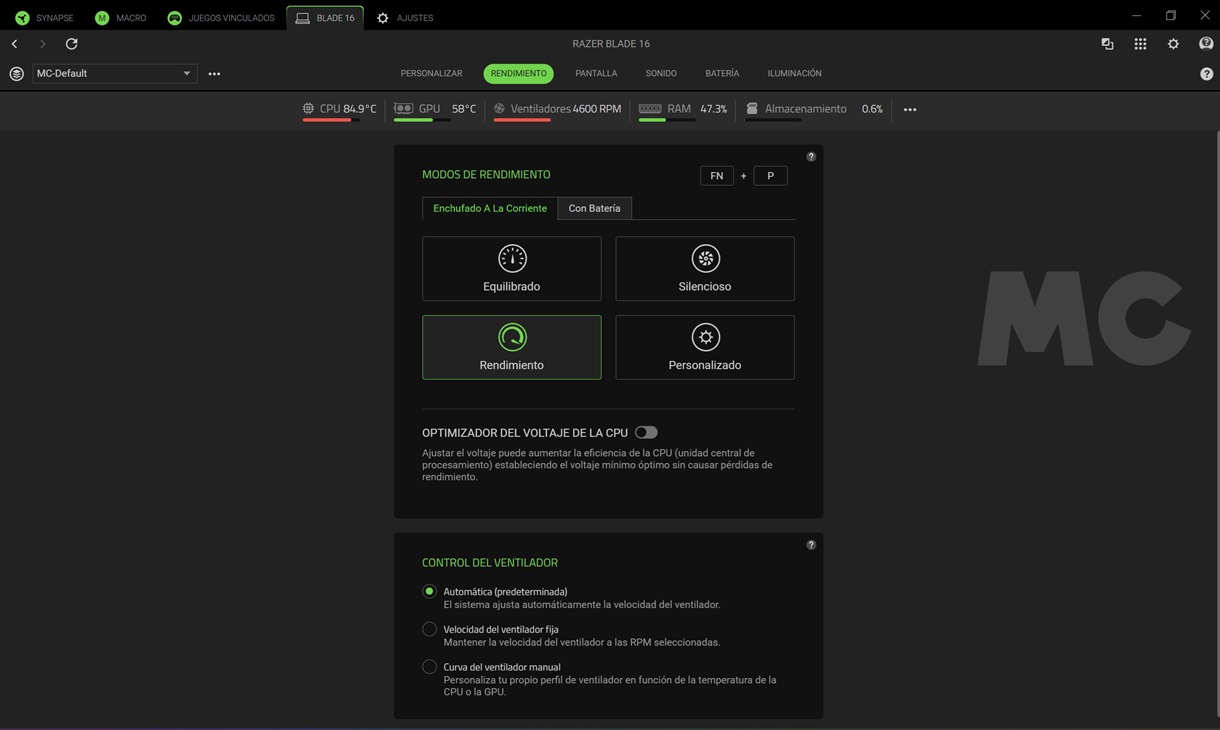1220x730 pixels.
Task: Click the Rendimiento performance mode button
Action: [512, 347]
